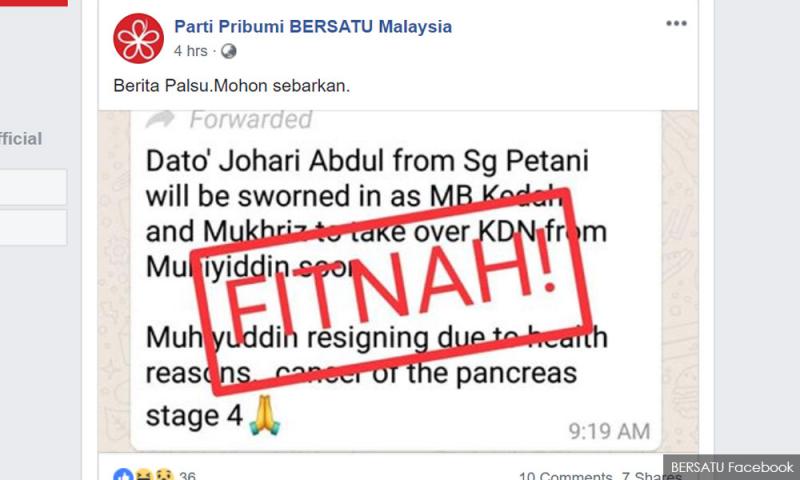Click the partially visible fficial label

[21, 139]
